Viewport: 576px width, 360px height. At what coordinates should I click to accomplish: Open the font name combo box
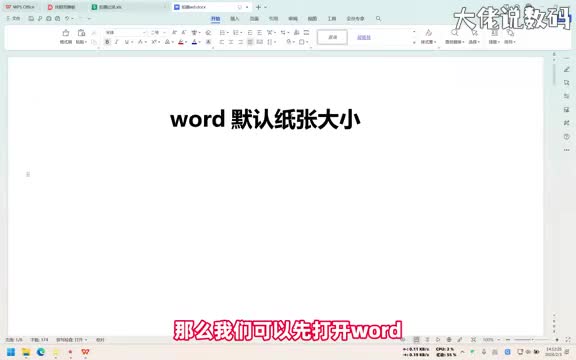[125, 33]
